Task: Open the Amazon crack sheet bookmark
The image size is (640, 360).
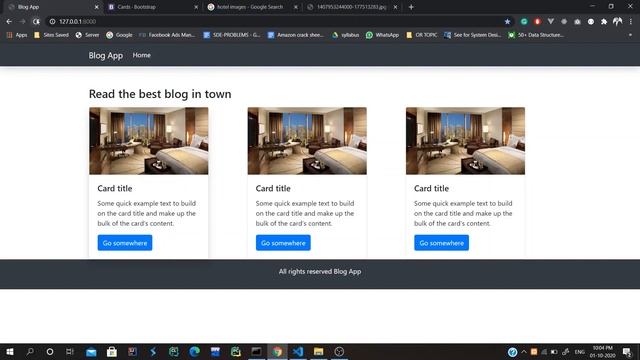Action: 296,35
